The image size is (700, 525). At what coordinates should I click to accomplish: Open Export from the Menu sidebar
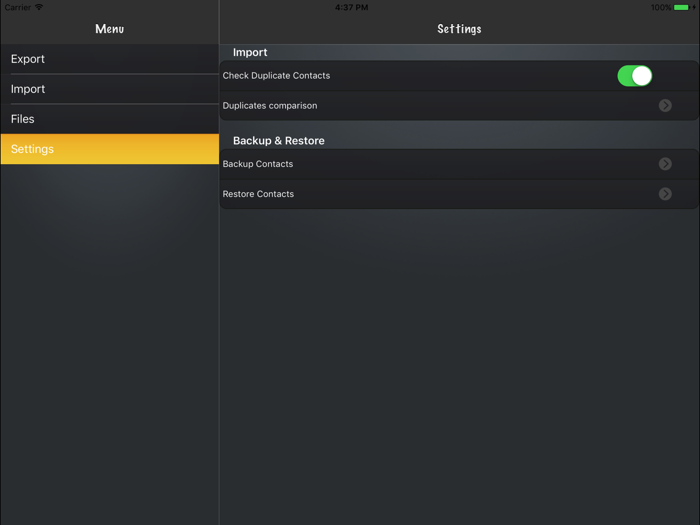click(x=28, y=59)
